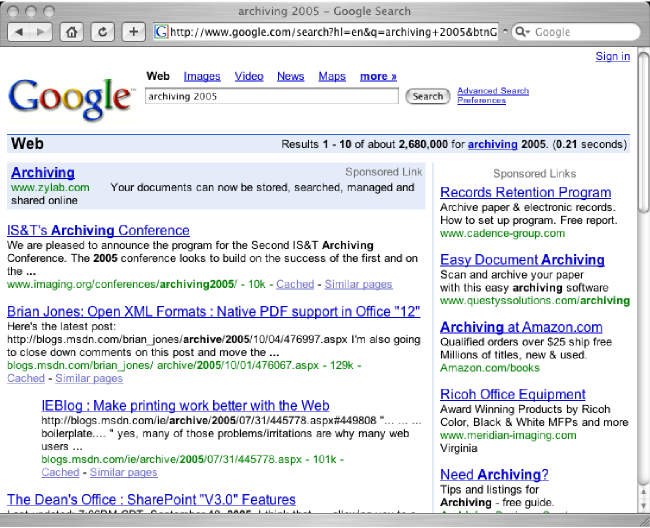Image resolution: width=650 pixels, height=528 pixels.
Task: Click the www.questyssolutions.com/archiving URL text
Action: (x=535, y=300)
